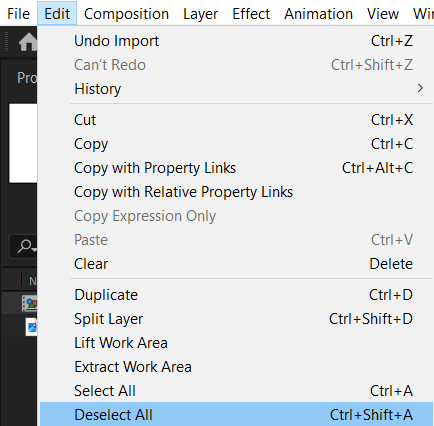Screen dimensions: 434x426
Task: Click the search magnifier icon in Project panel
Action: click(x=25, y=247)
